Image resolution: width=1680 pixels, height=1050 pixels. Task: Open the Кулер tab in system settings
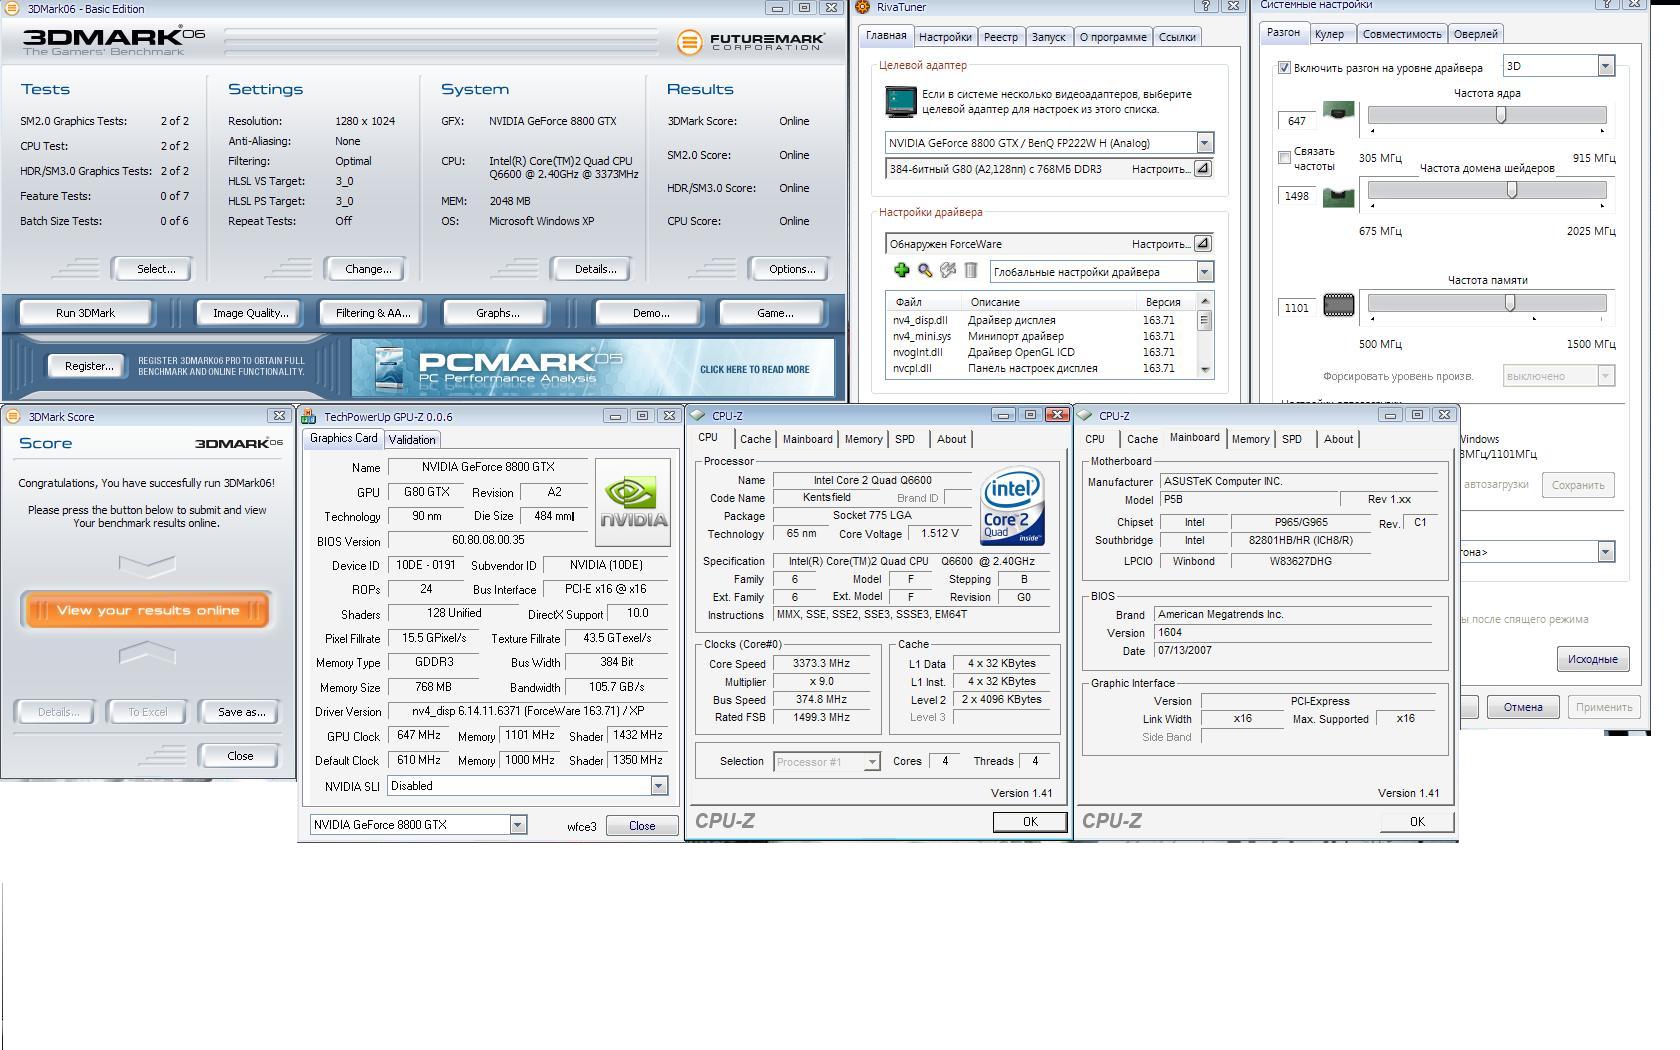[x=1329, y=34]
